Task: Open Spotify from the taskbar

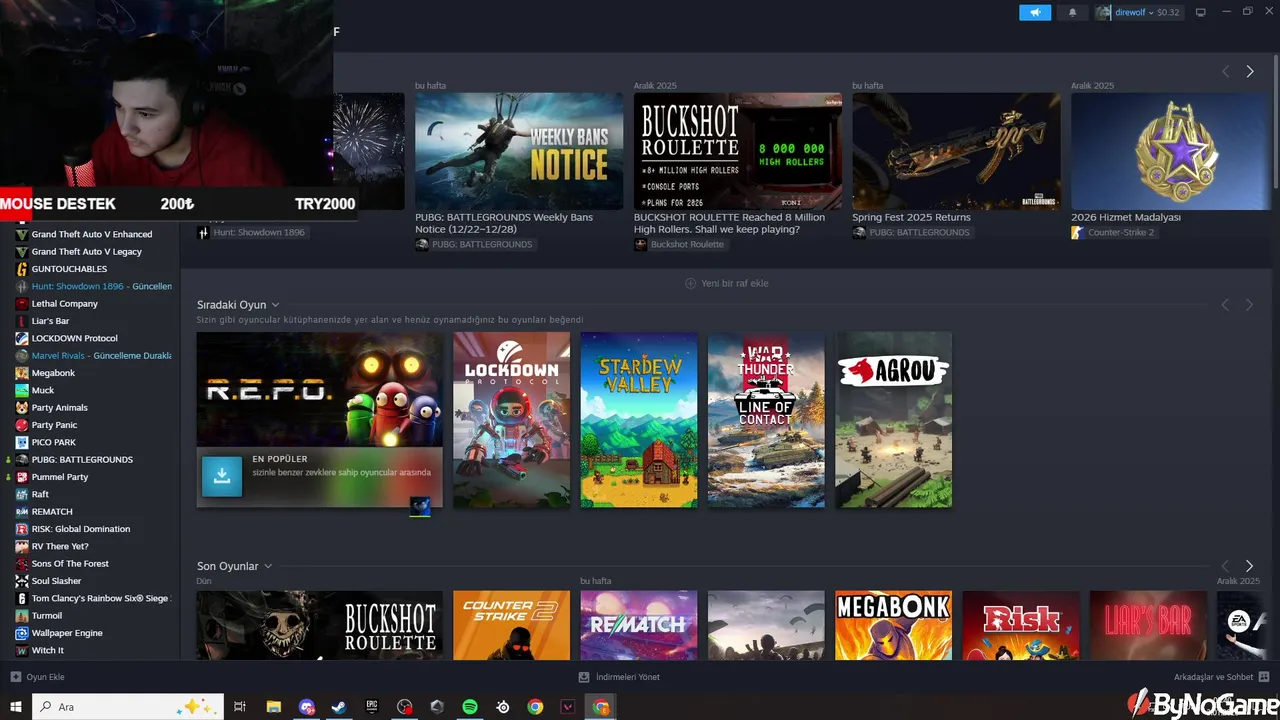Action: click(470, 707)
